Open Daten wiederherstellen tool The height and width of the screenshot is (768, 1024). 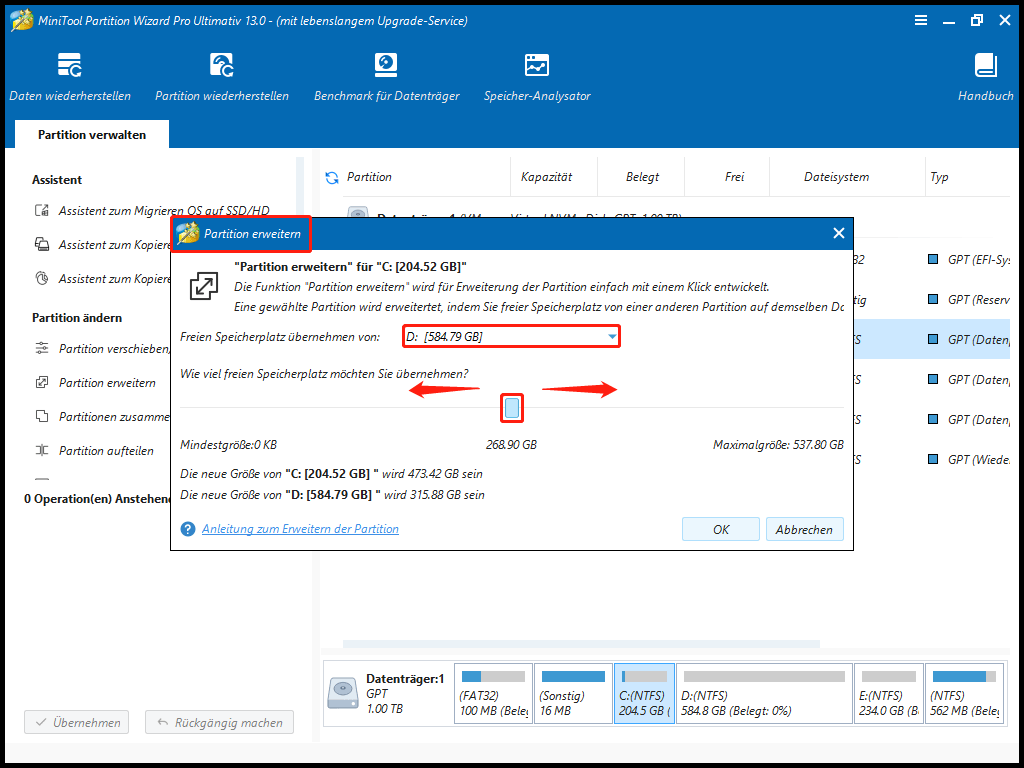[x=70, y=77]
